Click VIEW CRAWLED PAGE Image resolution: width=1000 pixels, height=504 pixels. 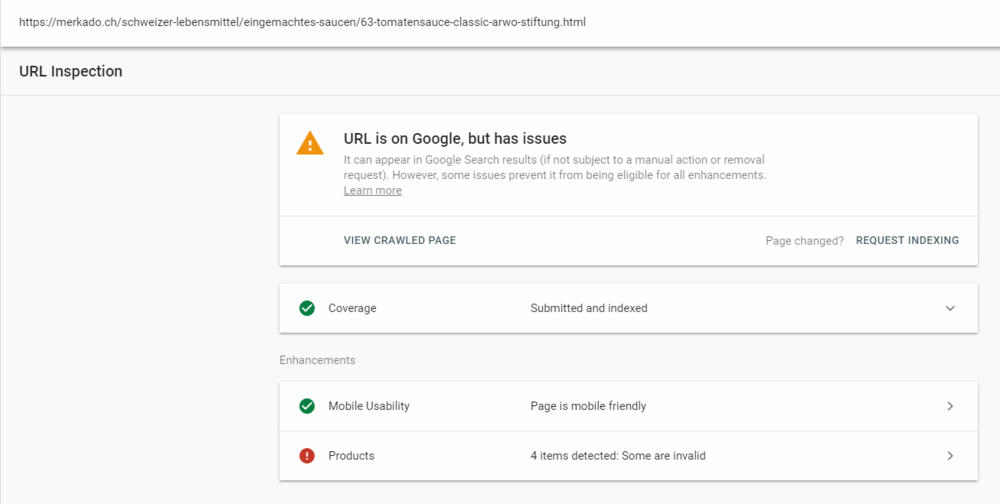(400, 240)
